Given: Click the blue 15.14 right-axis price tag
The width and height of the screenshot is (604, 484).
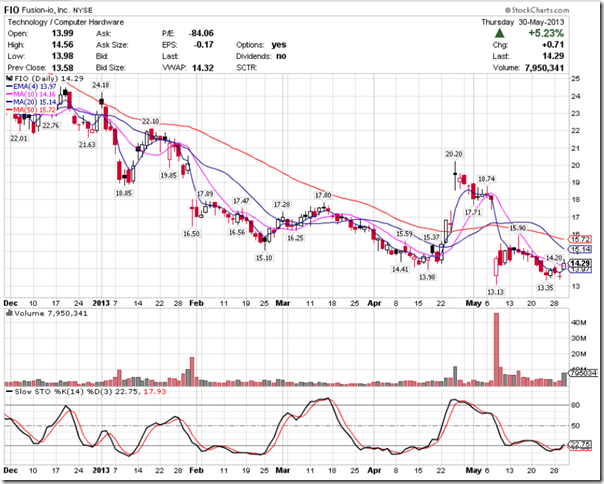Looking at the screenshot, I should [x=581, y=250].
